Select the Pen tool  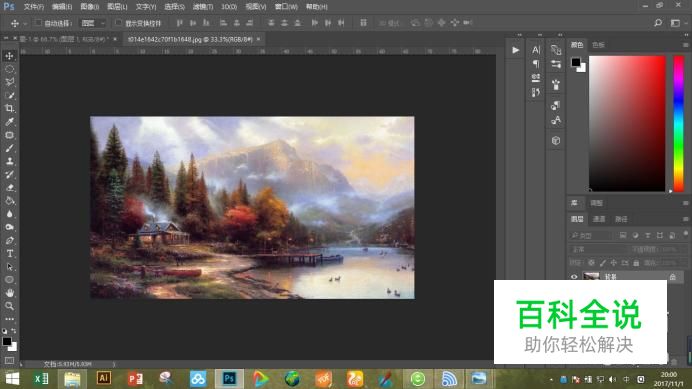click(x=9, y=241)
